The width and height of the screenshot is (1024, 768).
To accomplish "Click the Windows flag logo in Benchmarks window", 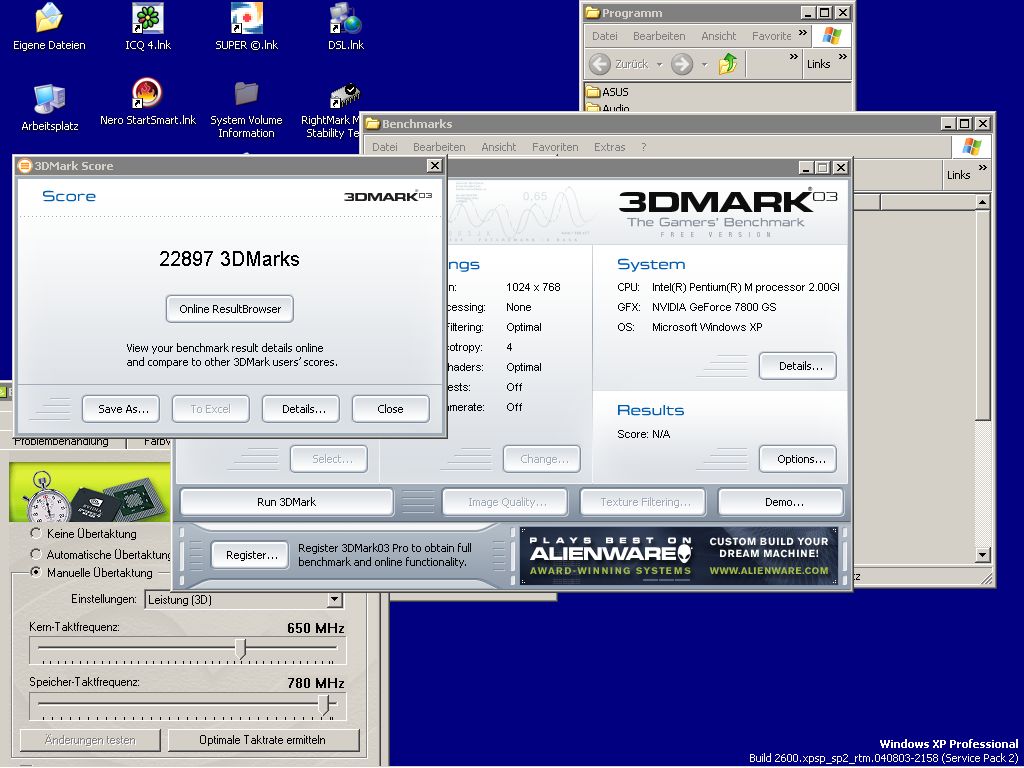I will (x=971, y=146).
